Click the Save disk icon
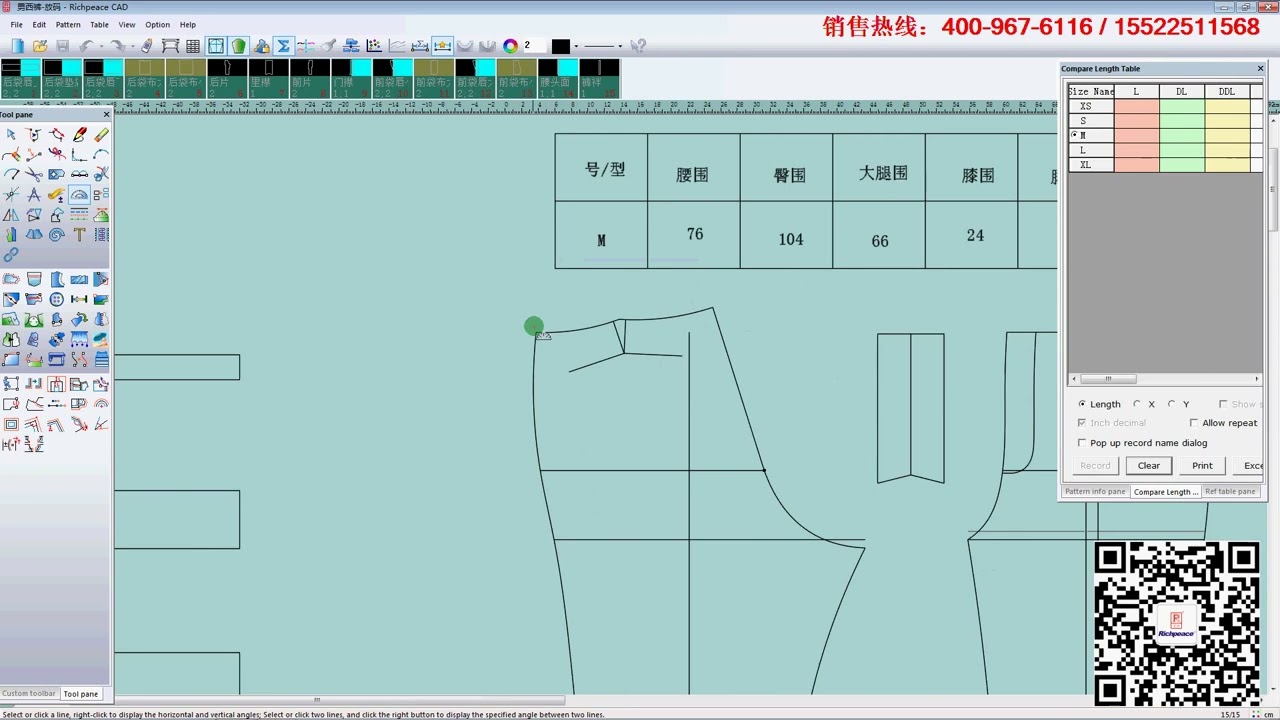Image resolution: width=1280 pixels, height=720 pixels. point(62,46)
